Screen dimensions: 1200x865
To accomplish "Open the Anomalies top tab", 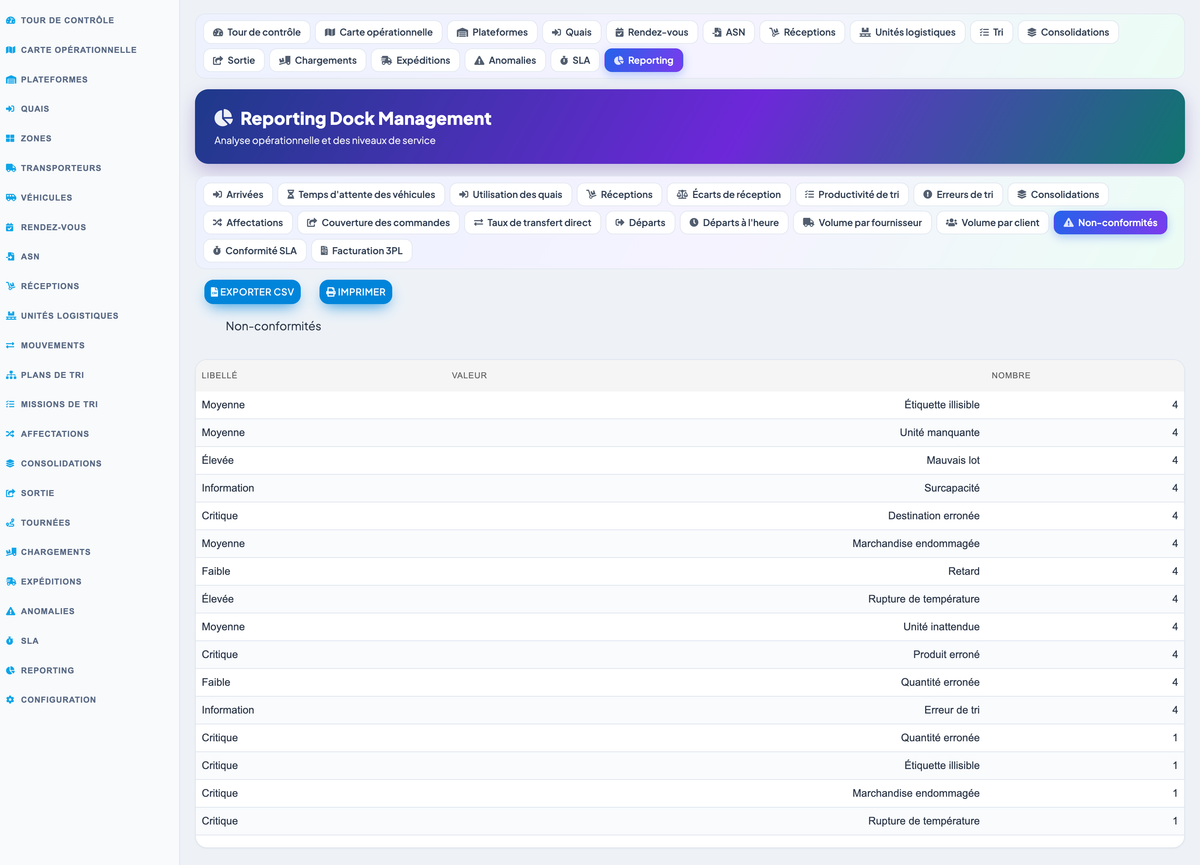I will coord(505,60).
